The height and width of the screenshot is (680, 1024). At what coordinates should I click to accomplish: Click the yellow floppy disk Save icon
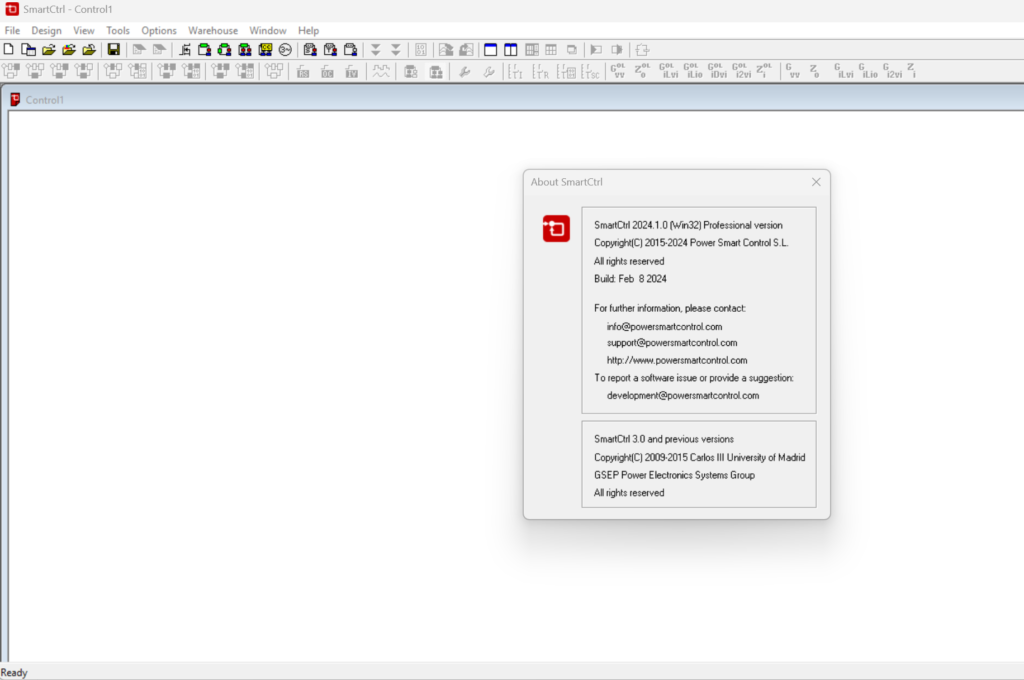coord(114,50)
